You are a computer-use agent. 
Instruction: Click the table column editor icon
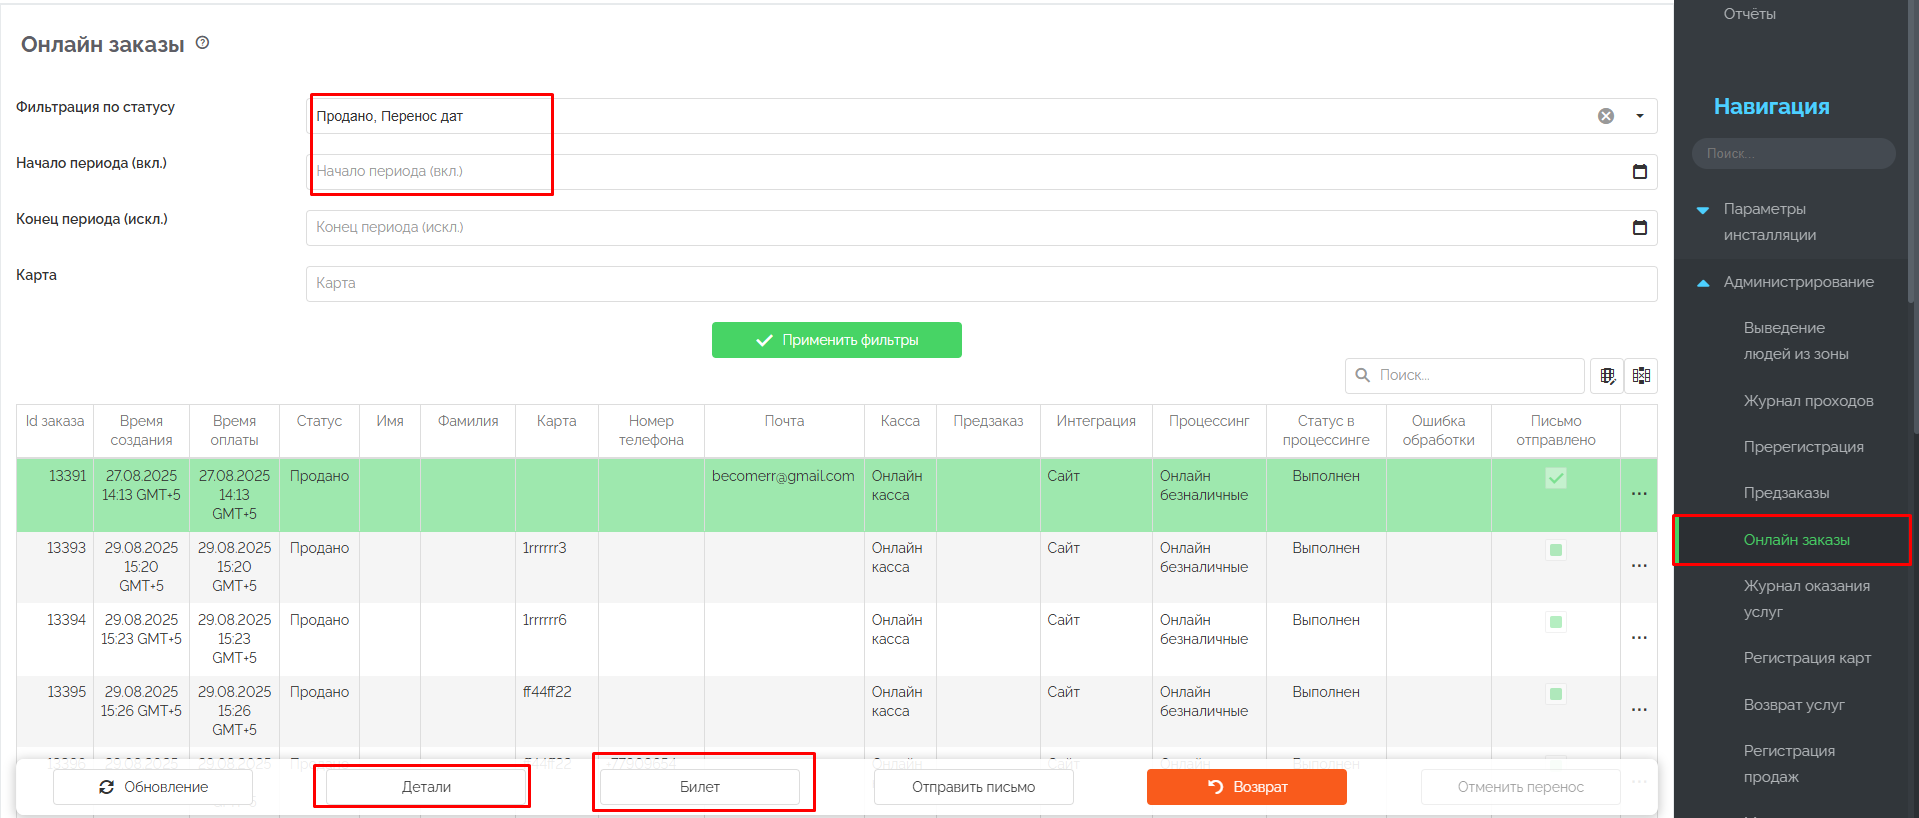[1607, 376]
